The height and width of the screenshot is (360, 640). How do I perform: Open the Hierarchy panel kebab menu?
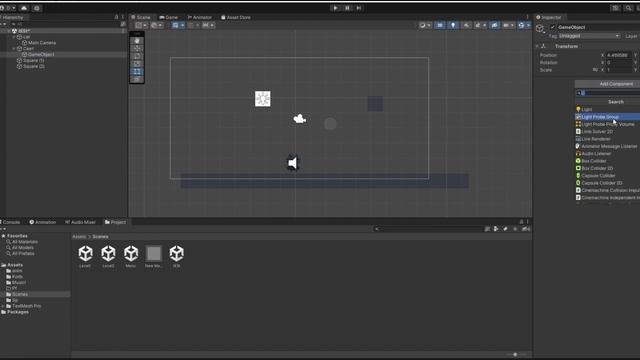point(122,17)
